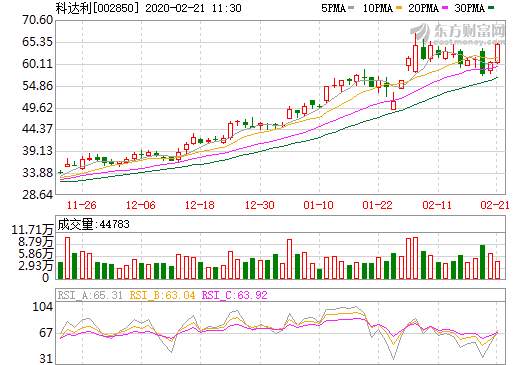Viewport: 520px width, 365px height.
Task: Click the volume axis value 5.86万
Action: 36,254
